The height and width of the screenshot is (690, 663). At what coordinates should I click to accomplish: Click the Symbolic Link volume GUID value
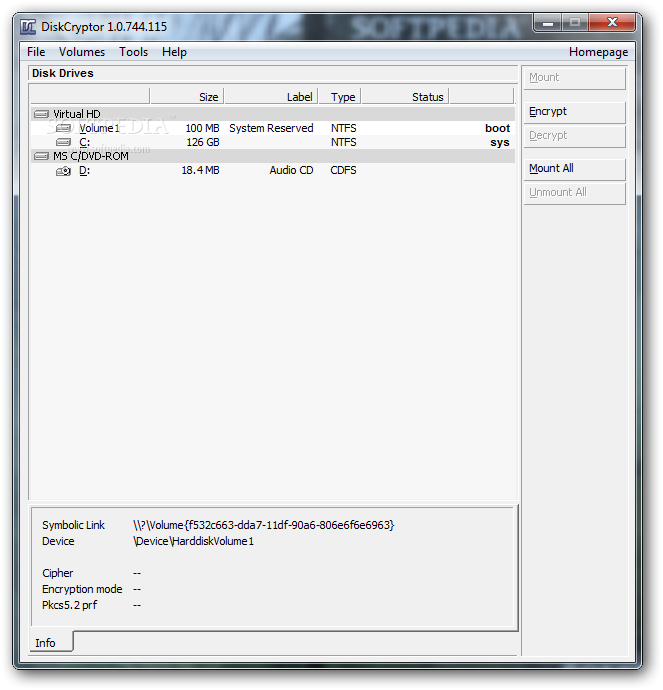point(264,525)
